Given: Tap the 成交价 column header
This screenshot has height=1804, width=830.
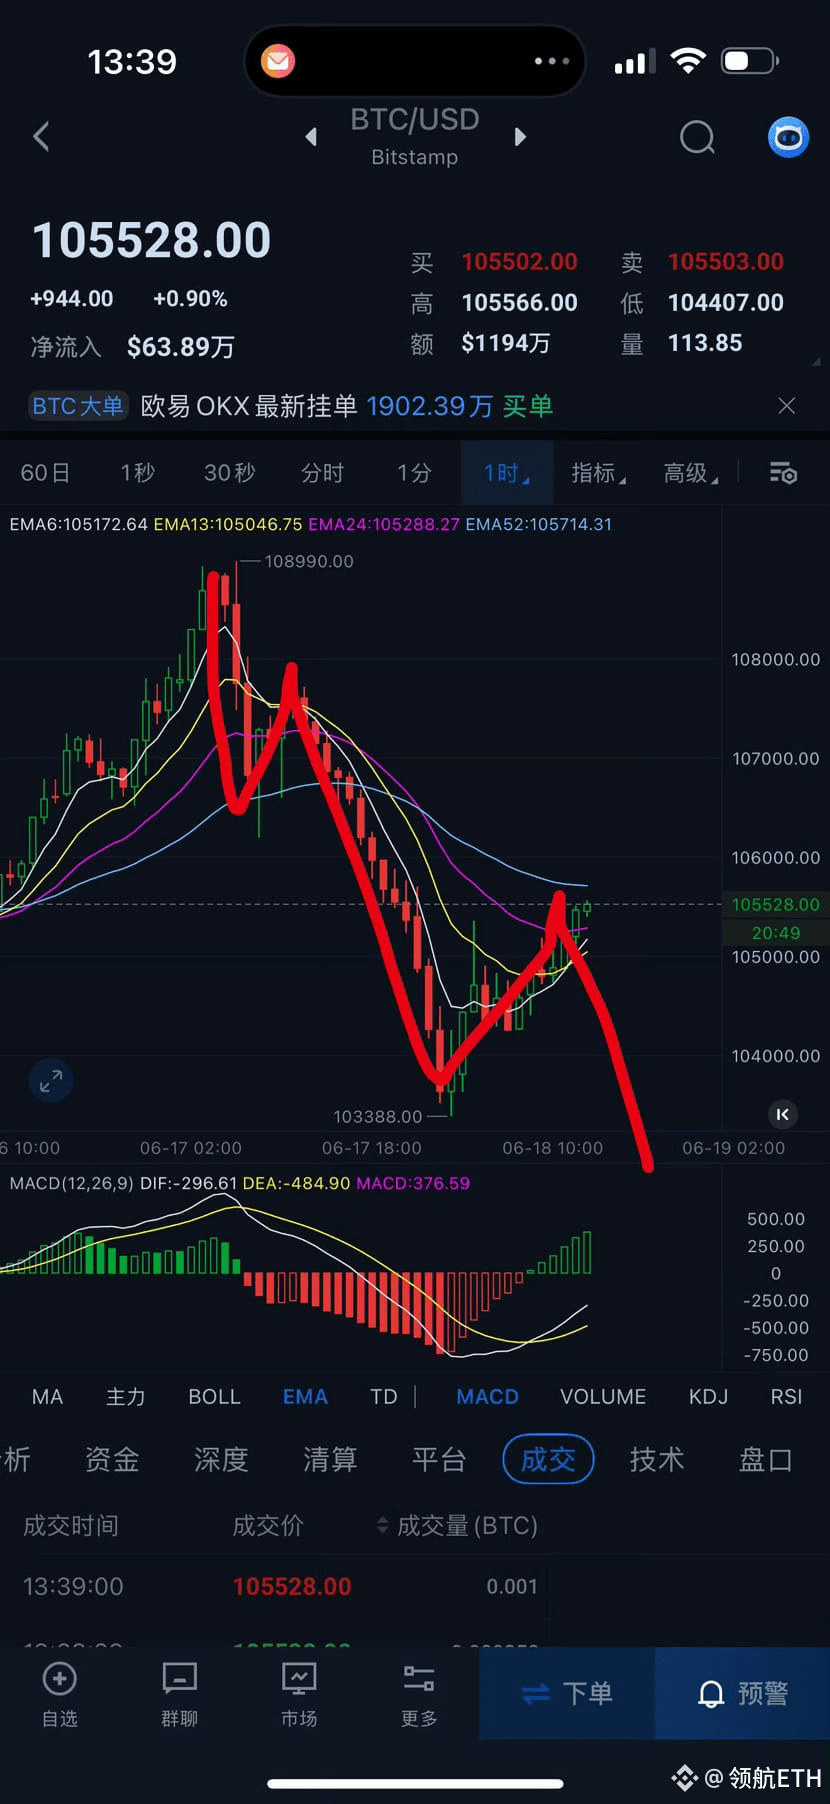Looking at the screenshot, I should click(x=268, y=1526).
